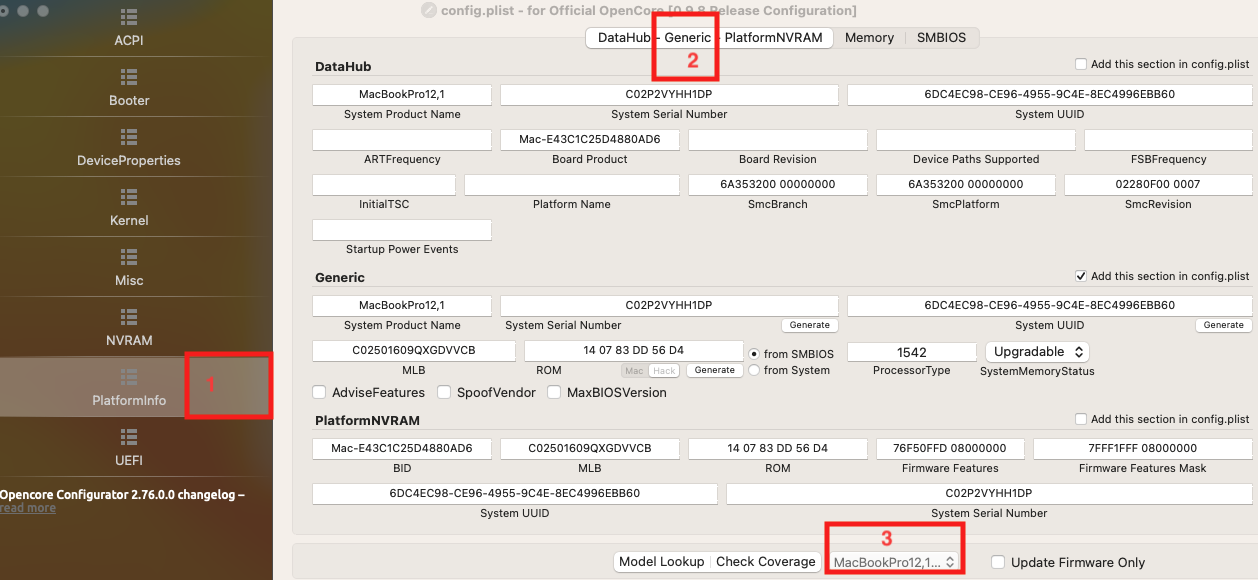Toggle the SpoofVendor checkbox
1258x580 pixels.
pyautogui.click(x=445, y=393)
